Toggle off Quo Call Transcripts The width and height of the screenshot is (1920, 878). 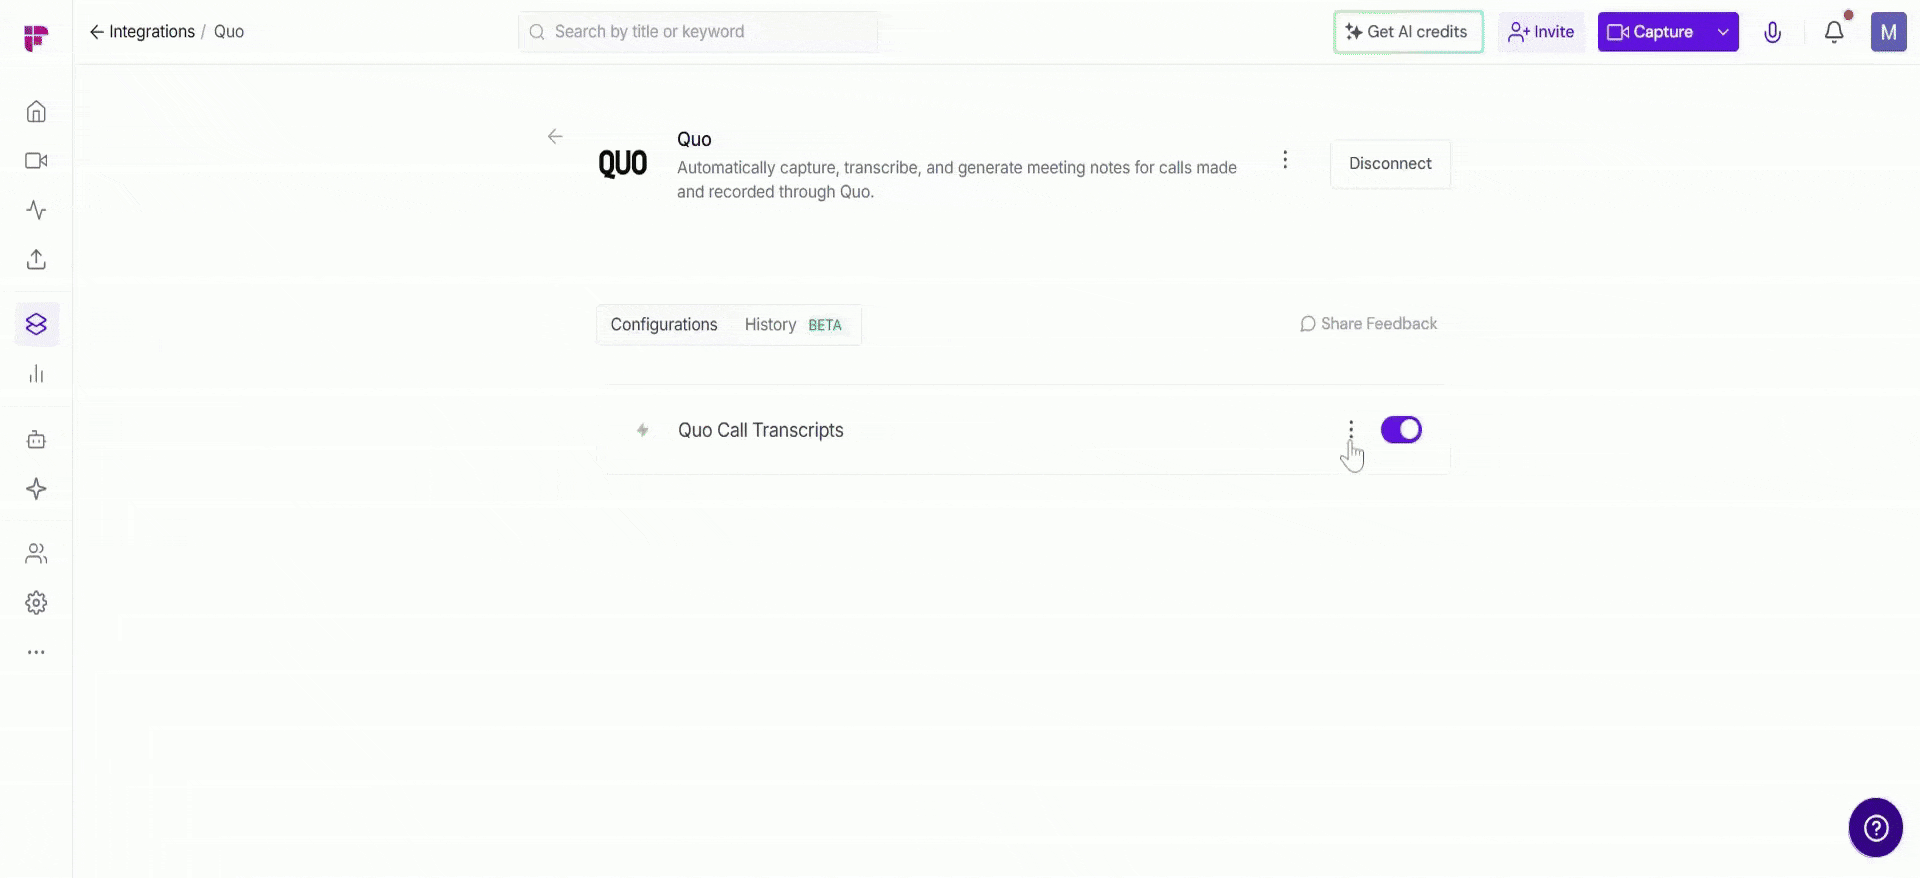[x=1400, y=429]
